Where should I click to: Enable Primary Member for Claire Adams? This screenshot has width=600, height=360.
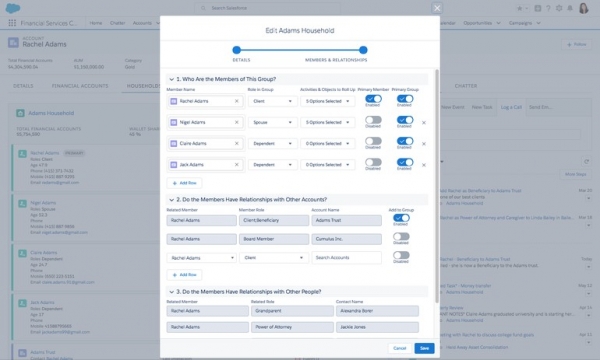[373, 141]
